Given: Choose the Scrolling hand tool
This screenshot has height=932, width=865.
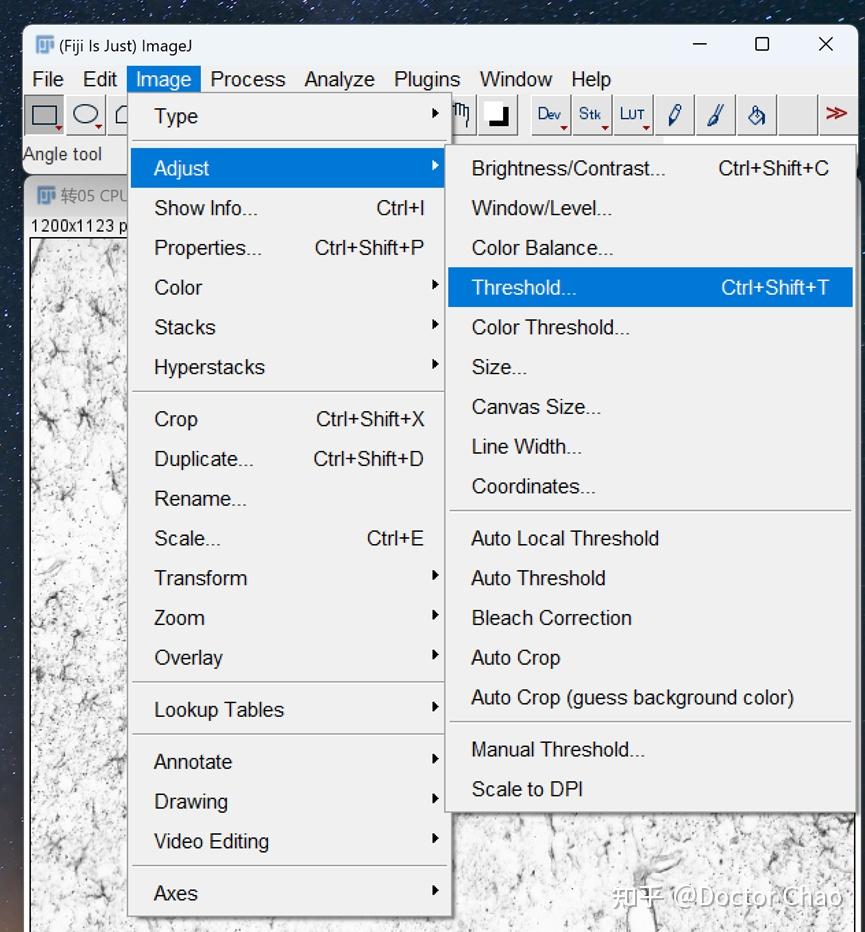Looking at the screenshot, I should 463,115.
